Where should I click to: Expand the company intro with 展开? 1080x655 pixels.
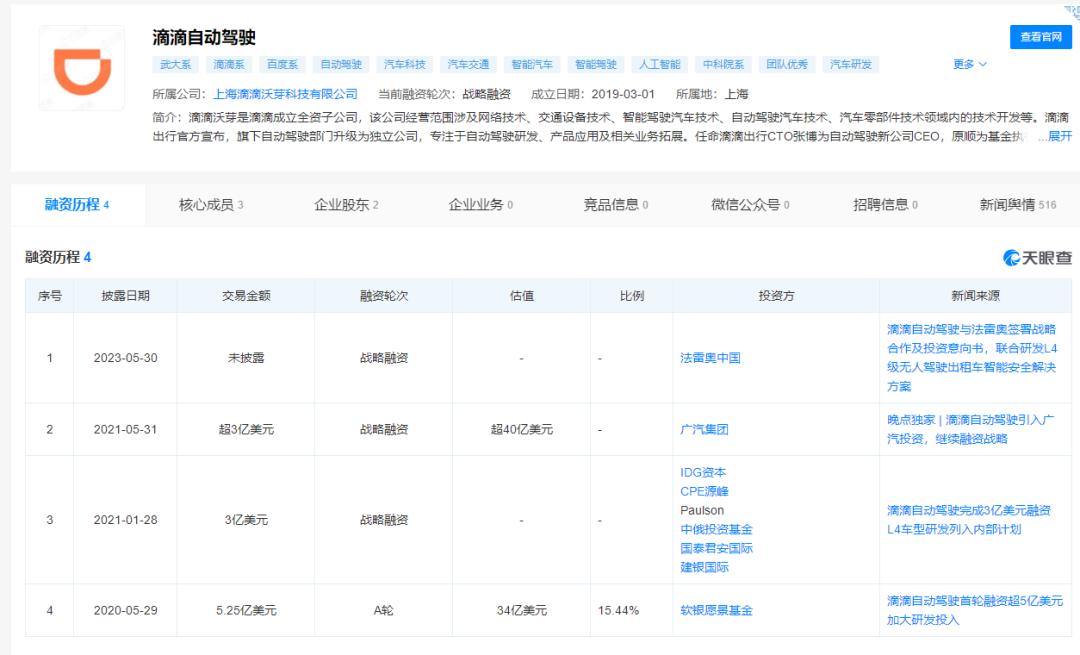1059,136
